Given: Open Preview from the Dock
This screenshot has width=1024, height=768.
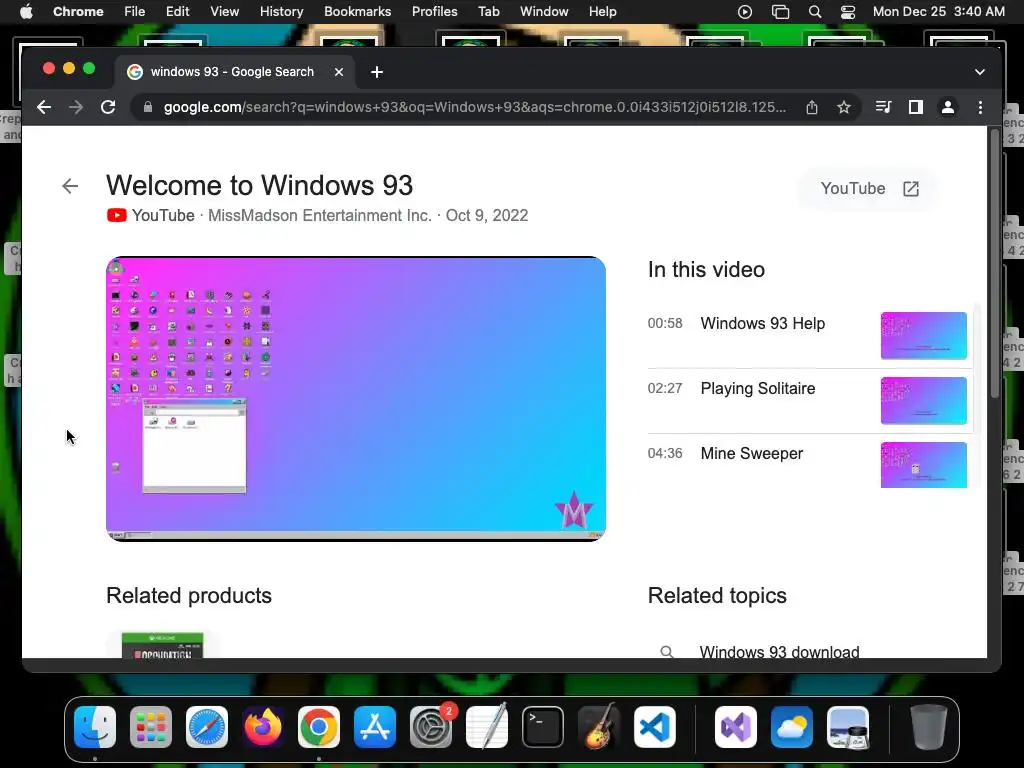Looking at the screenshot, I should (848, 727).
